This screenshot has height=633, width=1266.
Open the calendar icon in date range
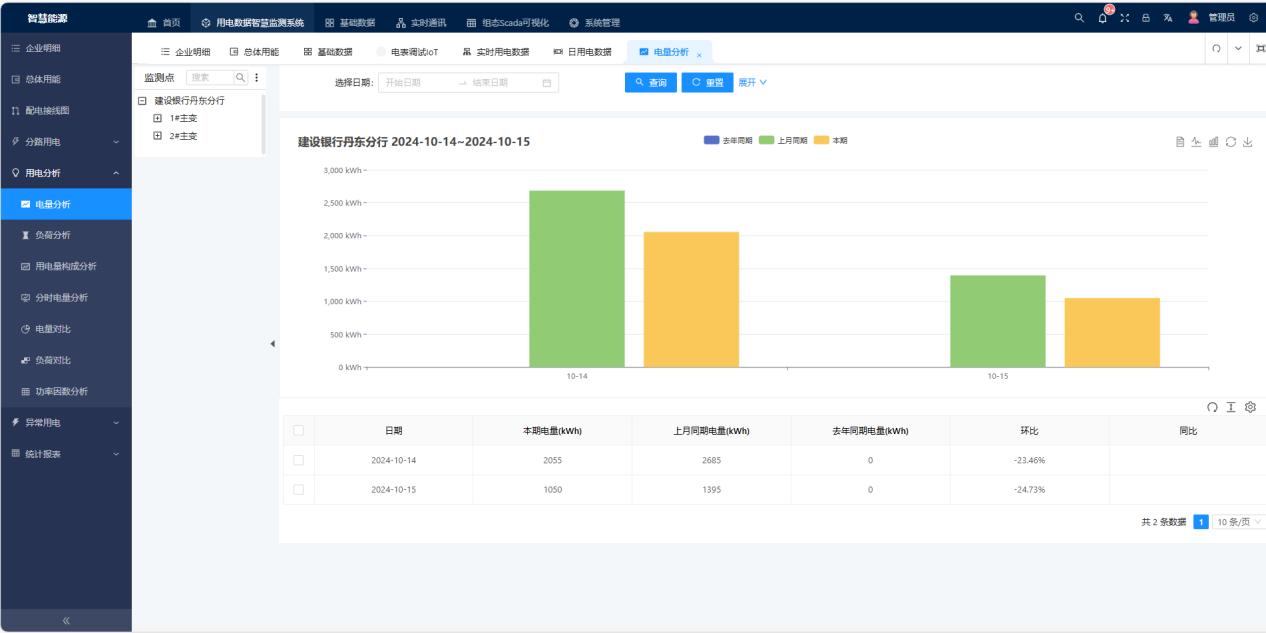[546, 83]
